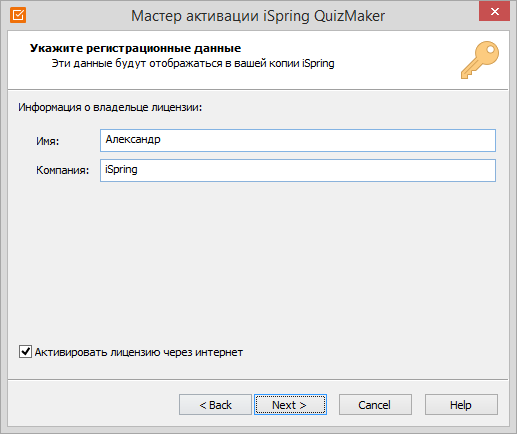Click the empty gray area below Компания field

tap(258, 260)
